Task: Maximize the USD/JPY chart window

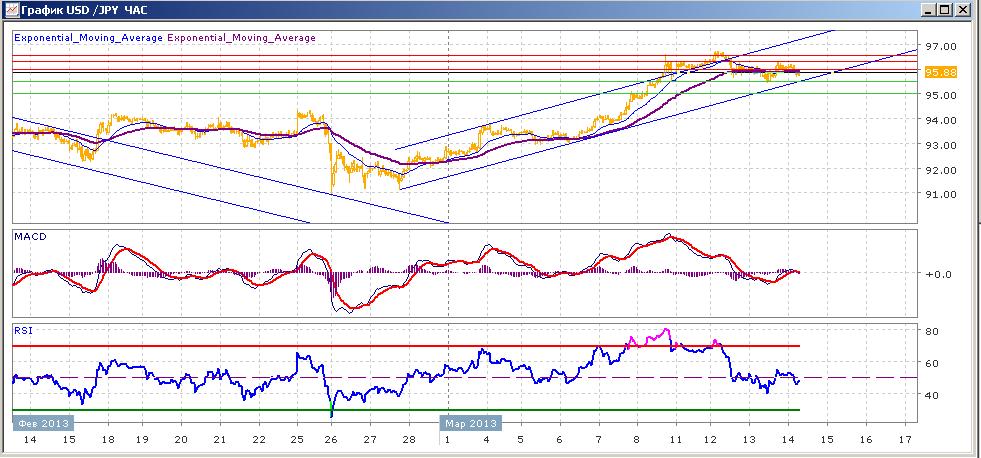Action: click(945, 10)
